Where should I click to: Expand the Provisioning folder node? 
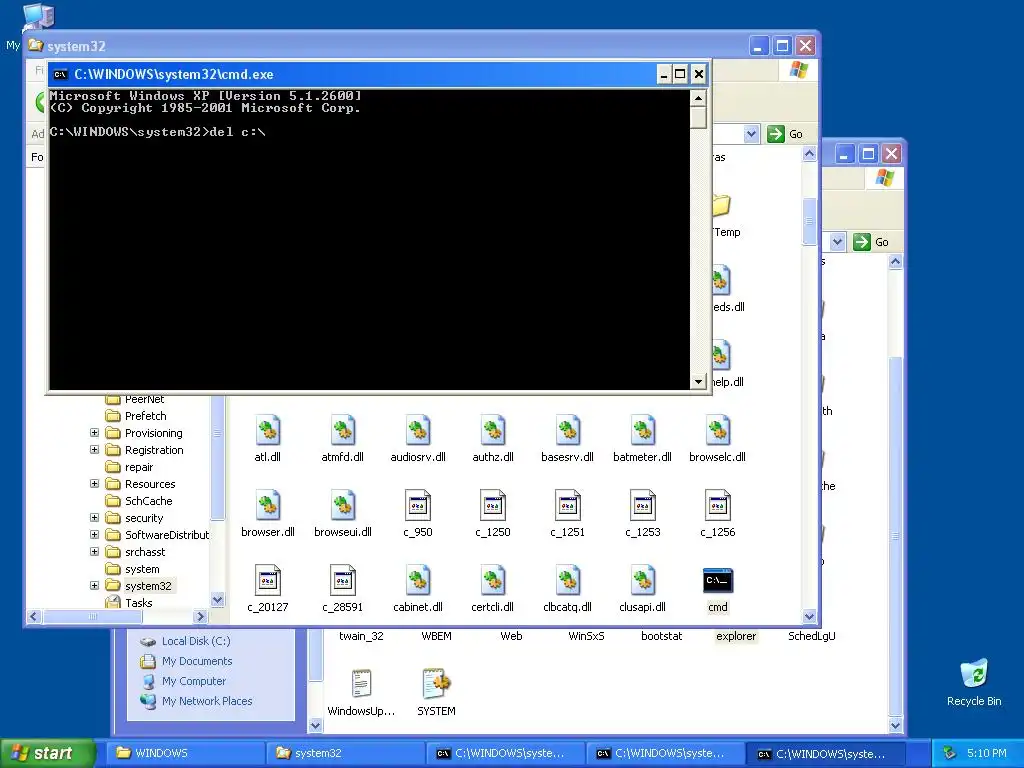pyautogui.click(x=95, y=433)
